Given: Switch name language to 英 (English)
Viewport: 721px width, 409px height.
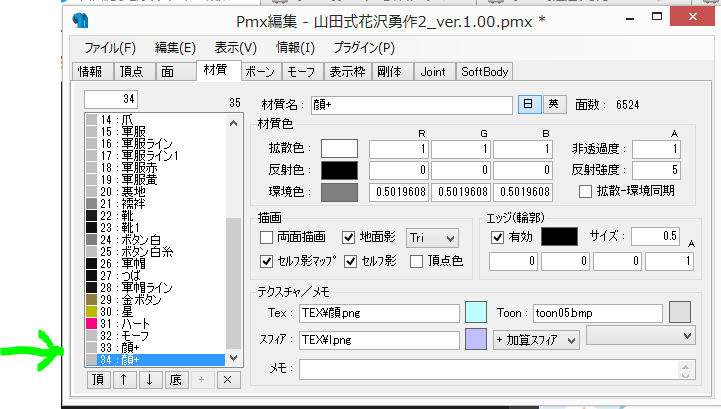Looking at the screenshot, I should pos(554,104).
